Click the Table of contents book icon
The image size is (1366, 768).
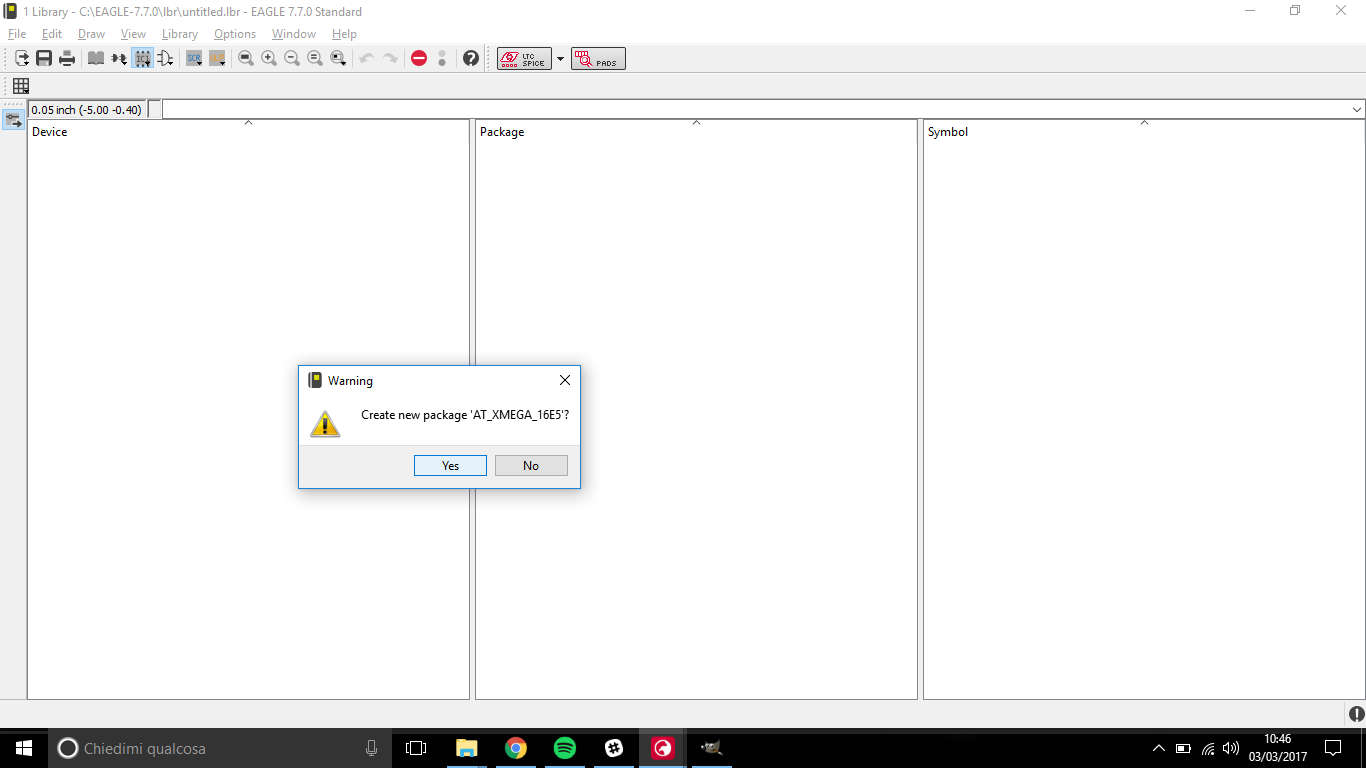tap(96, 58)
